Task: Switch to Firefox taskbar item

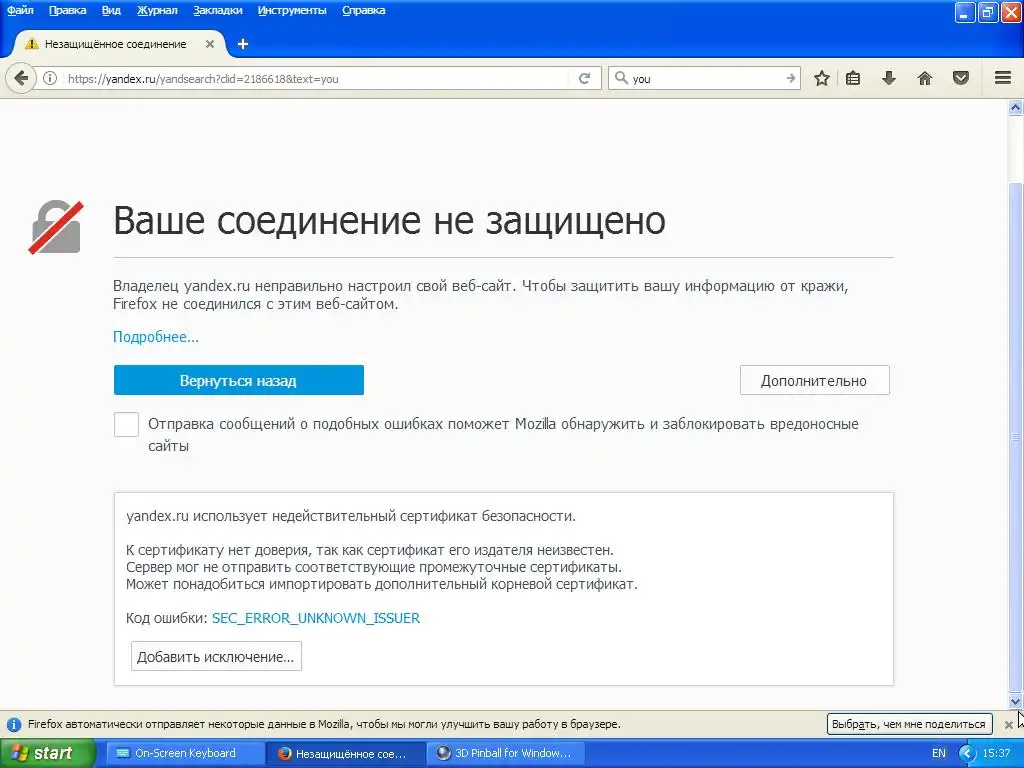Action: [346, 754]
